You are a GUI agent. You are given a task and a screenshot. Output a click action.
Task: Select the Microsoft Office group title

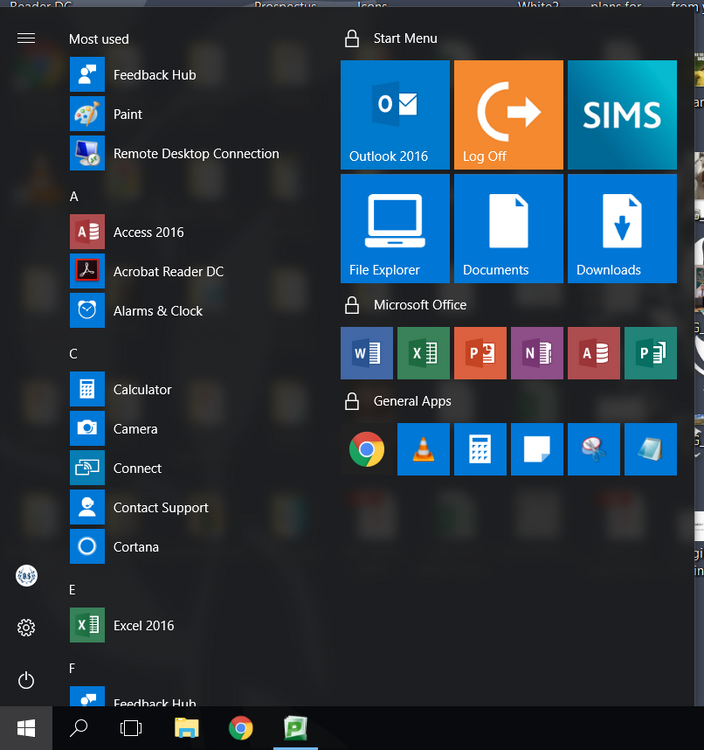pos(420,305)
